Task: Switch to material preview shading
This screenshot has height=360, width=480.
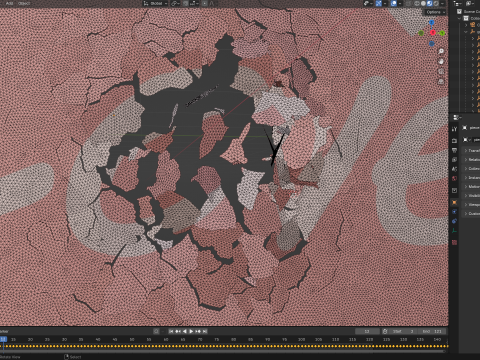Action: click(430, 3)
